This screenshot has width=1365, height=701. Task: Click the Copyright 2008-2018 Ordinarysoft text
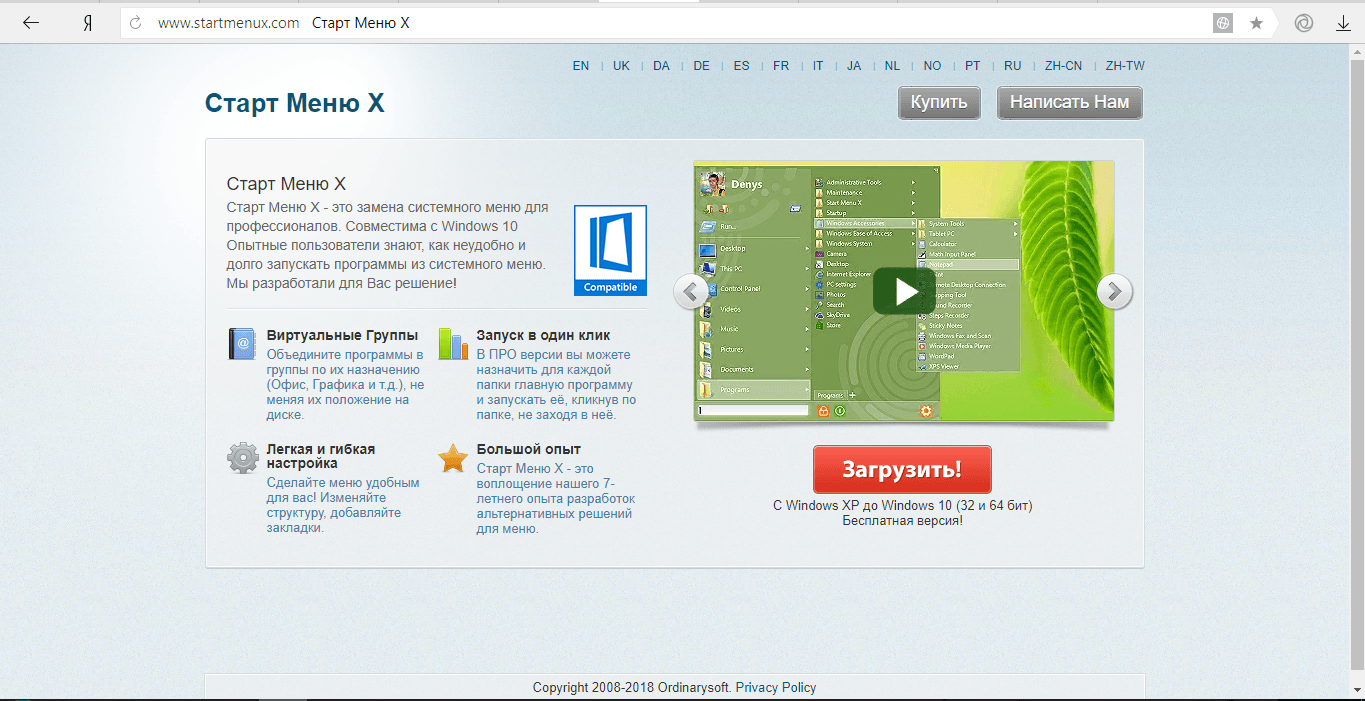[632, 687]
